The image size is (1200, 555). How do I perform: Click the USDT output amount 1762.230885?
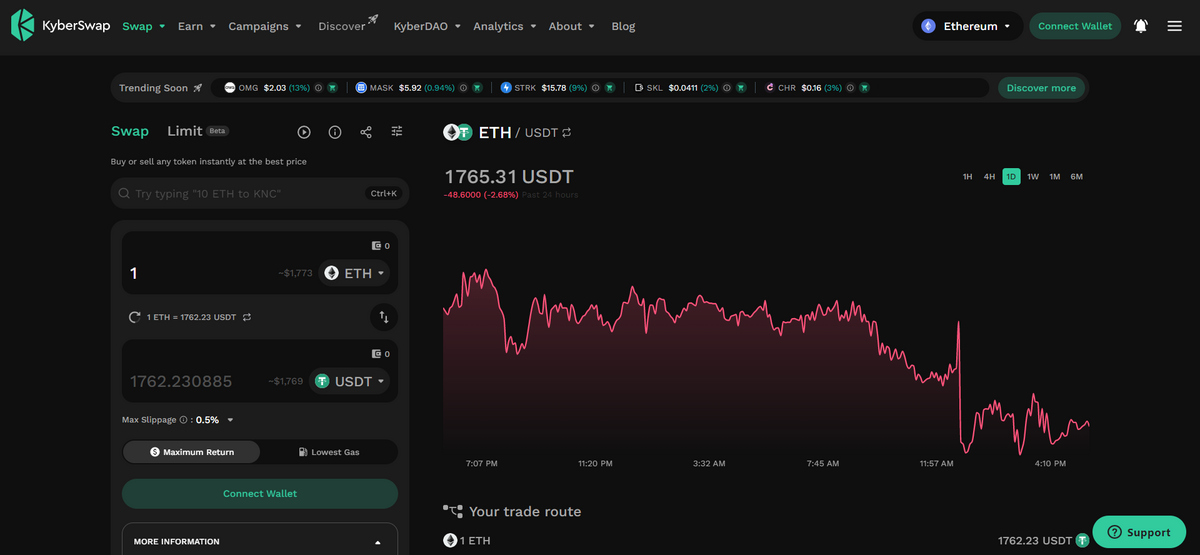coord(181,381)
